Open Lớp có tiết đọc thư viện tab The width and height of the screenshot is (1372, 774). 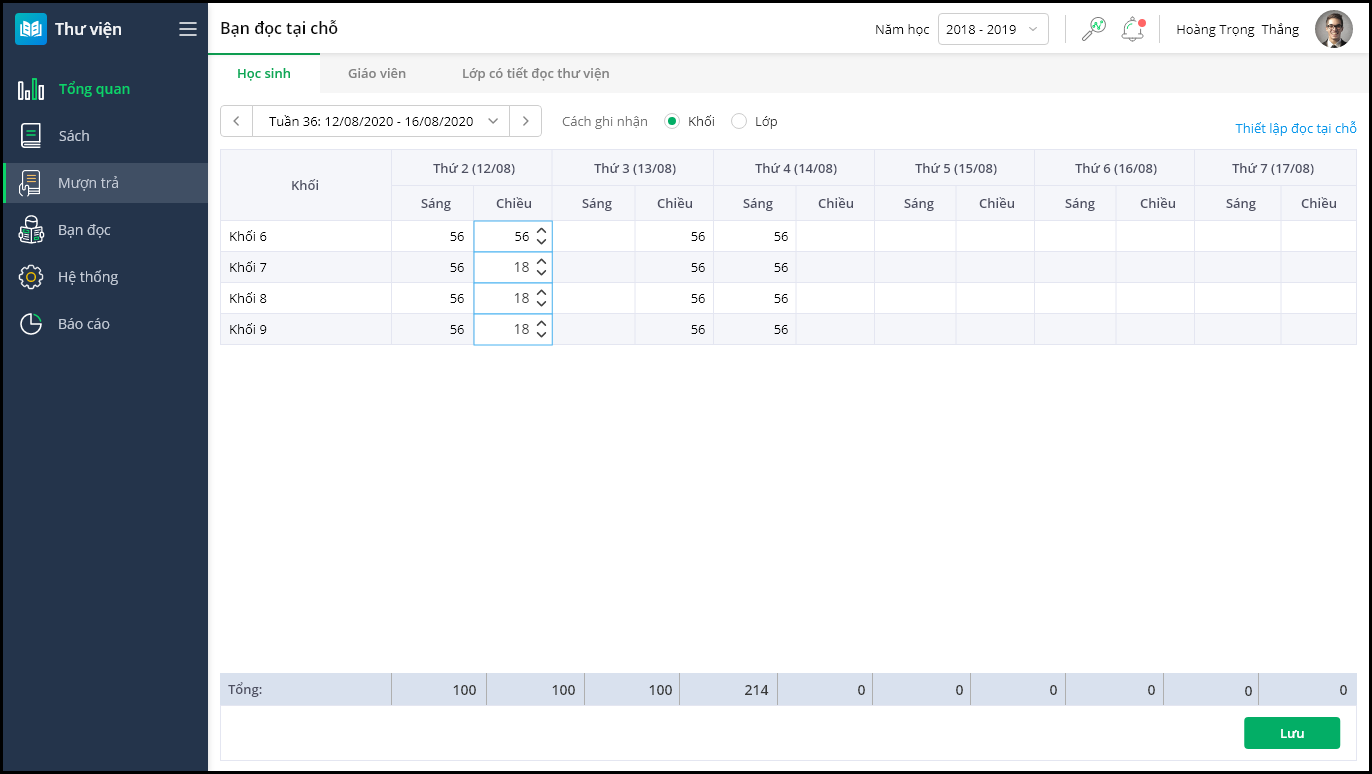coord(535,73)
